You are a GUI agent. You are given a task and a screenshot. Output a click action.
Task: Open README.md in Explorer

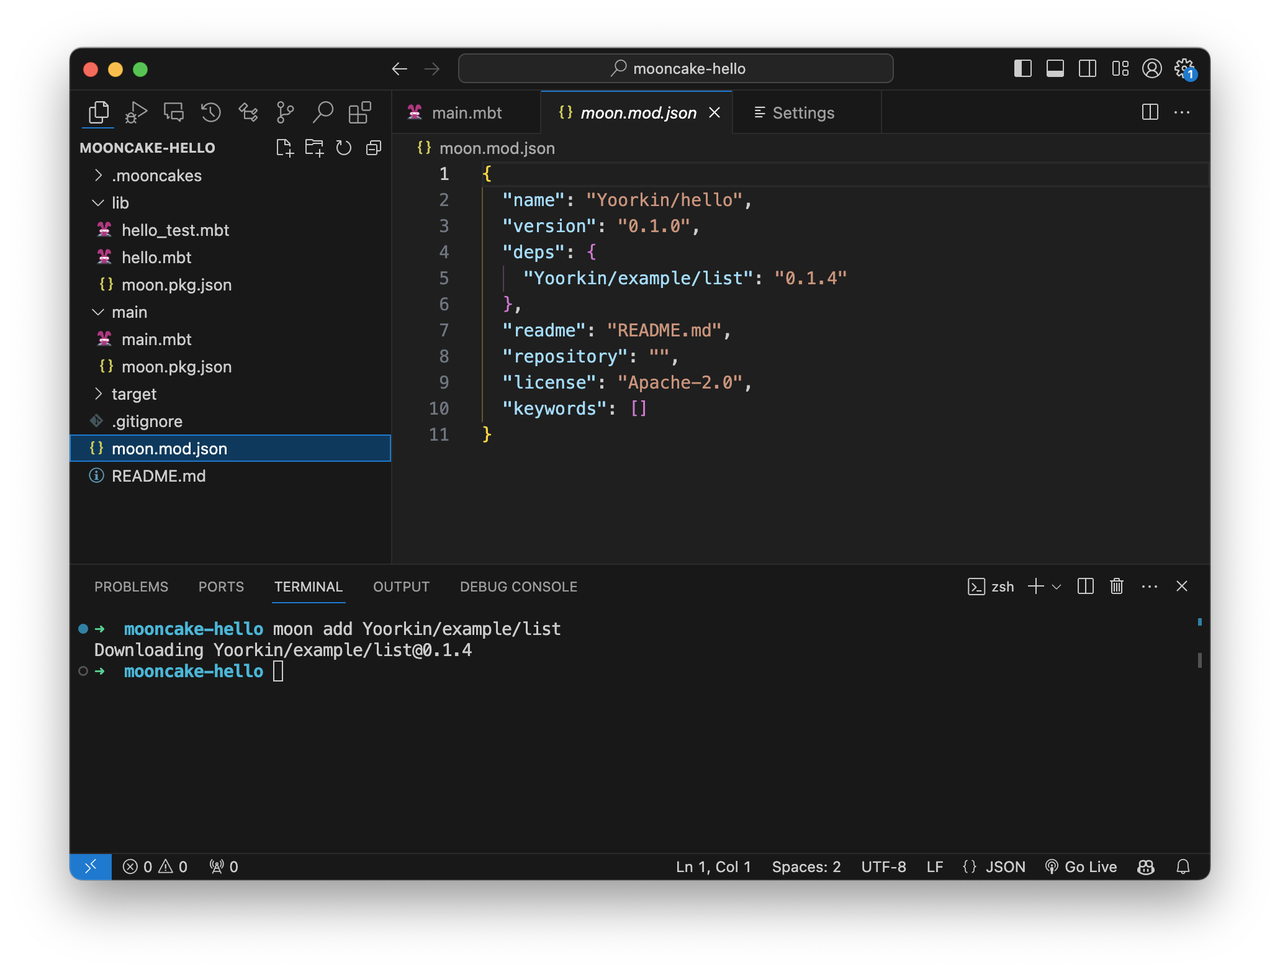point(230,476)
